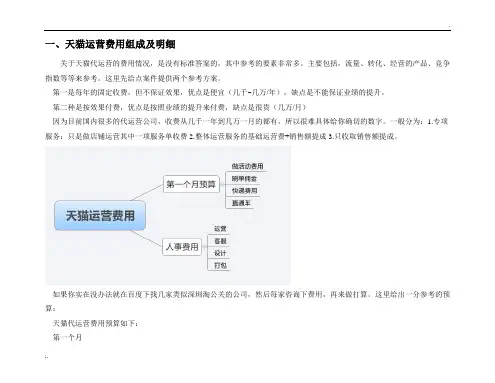Select the central mind map node 天猫运营费用

point(100,215)
